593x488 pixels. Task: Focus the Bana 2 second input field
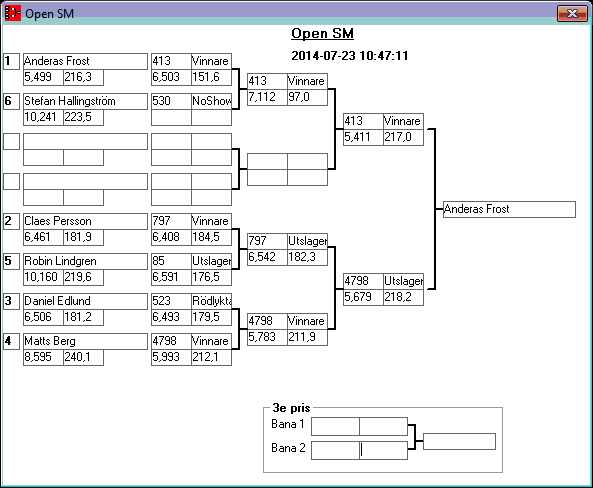click(383, 451)
